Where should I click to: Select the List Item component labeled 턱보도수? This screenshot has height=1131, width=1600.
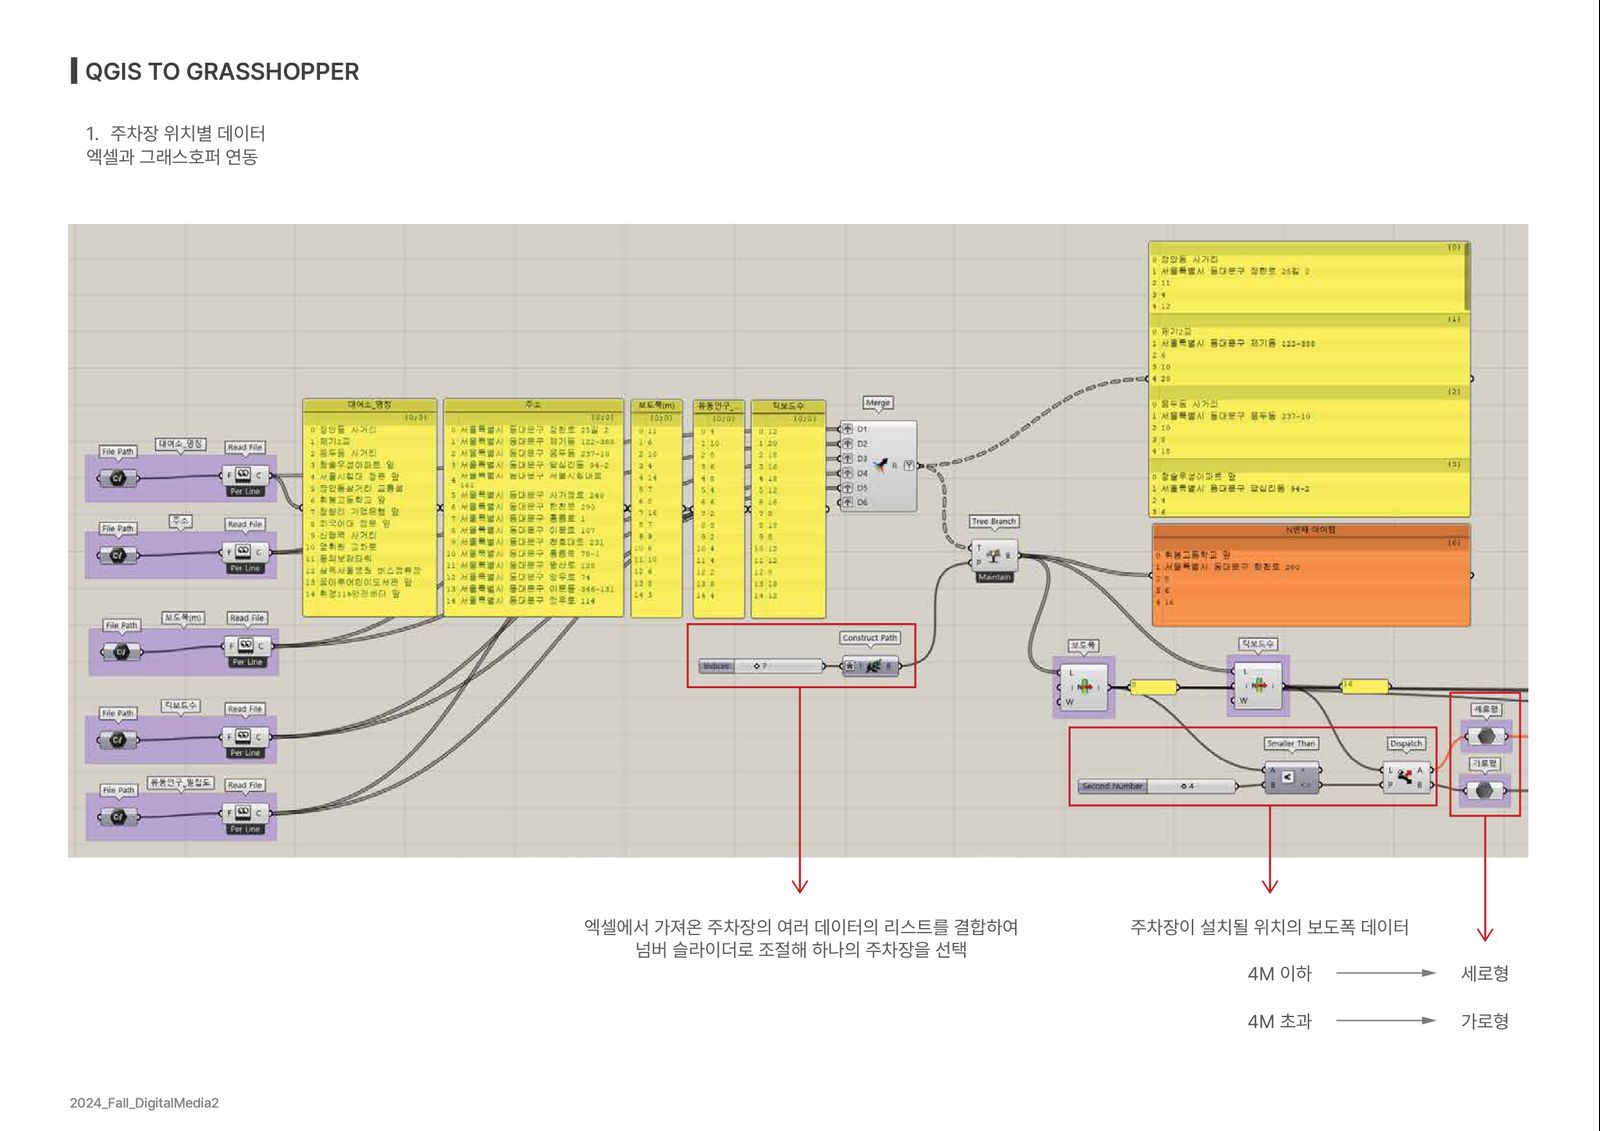[1258, 686]
